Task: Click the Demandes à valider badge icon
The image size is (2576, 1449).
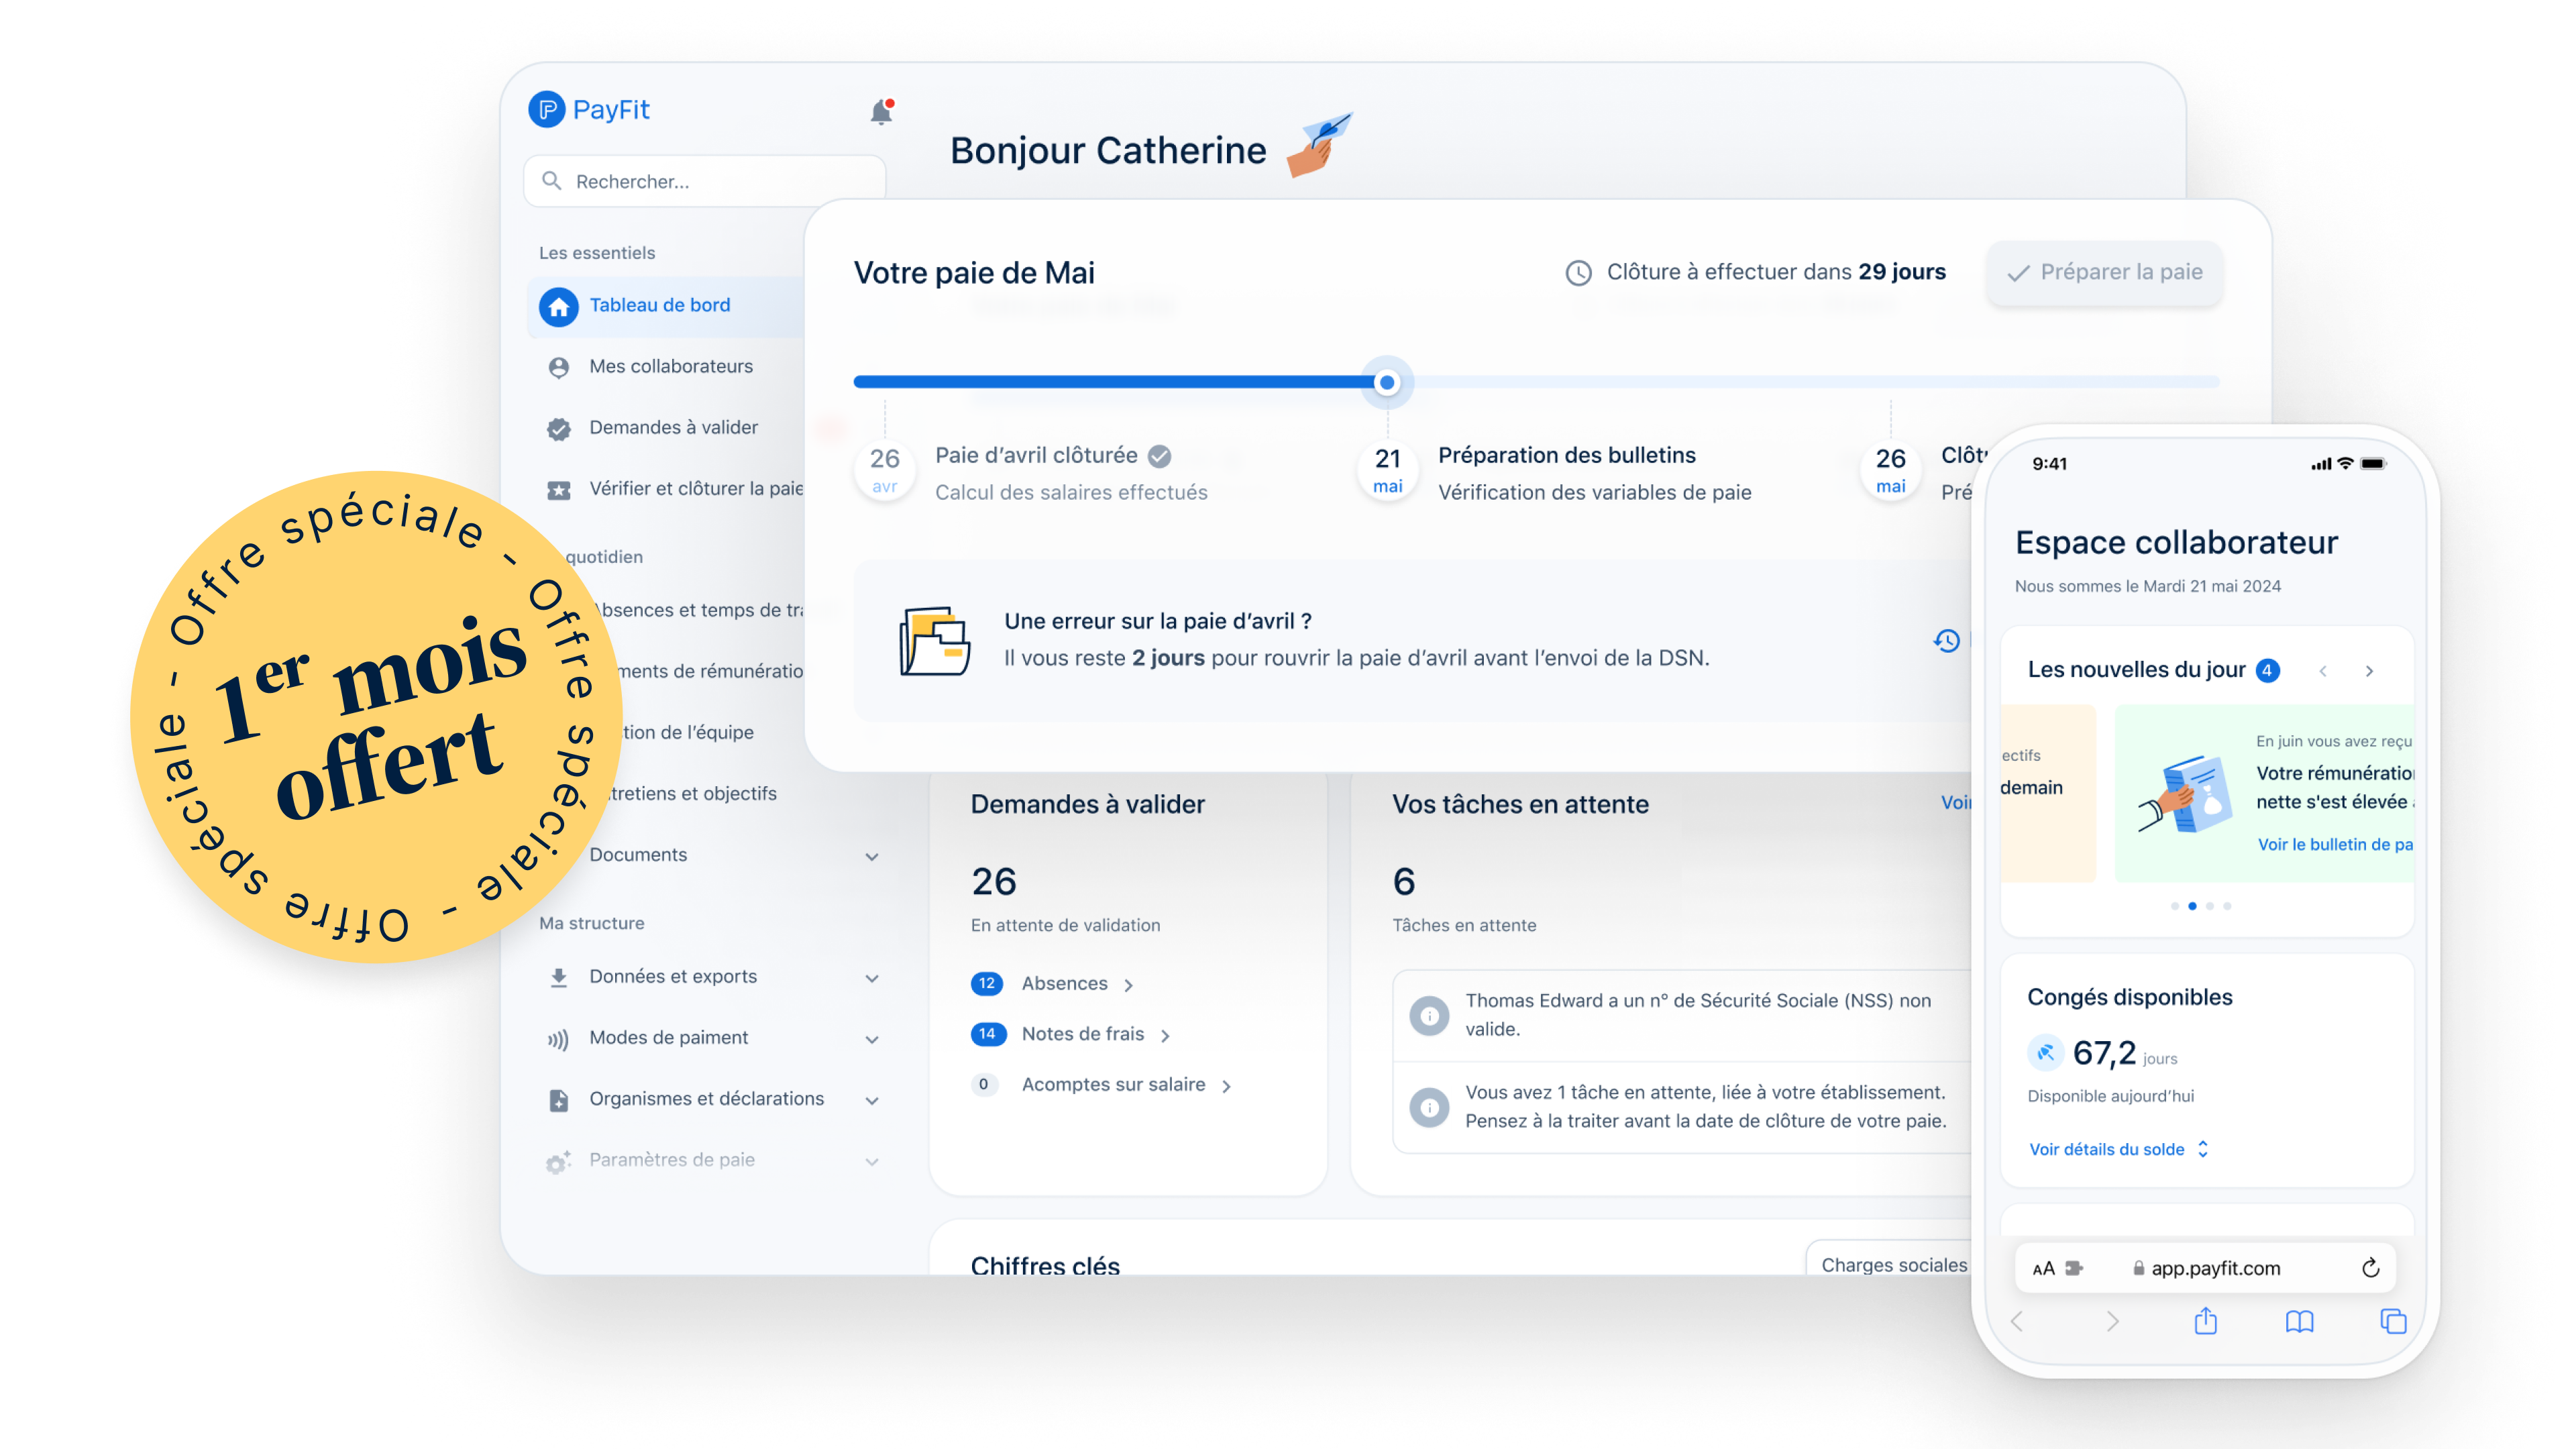Action: (x=559, y=428)
